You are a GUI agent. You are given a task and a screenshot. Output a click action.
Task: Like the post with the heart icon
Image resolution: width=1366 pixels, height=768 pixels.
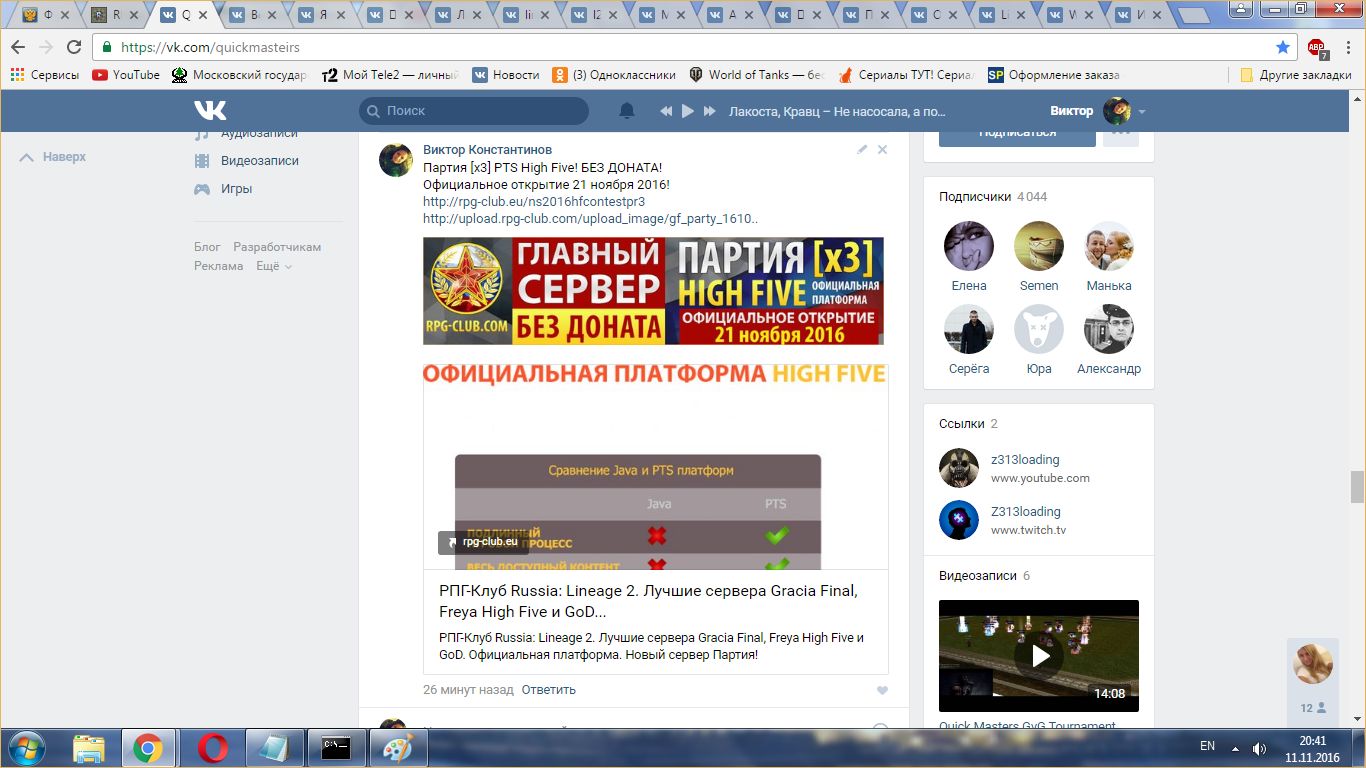point(882,690)
